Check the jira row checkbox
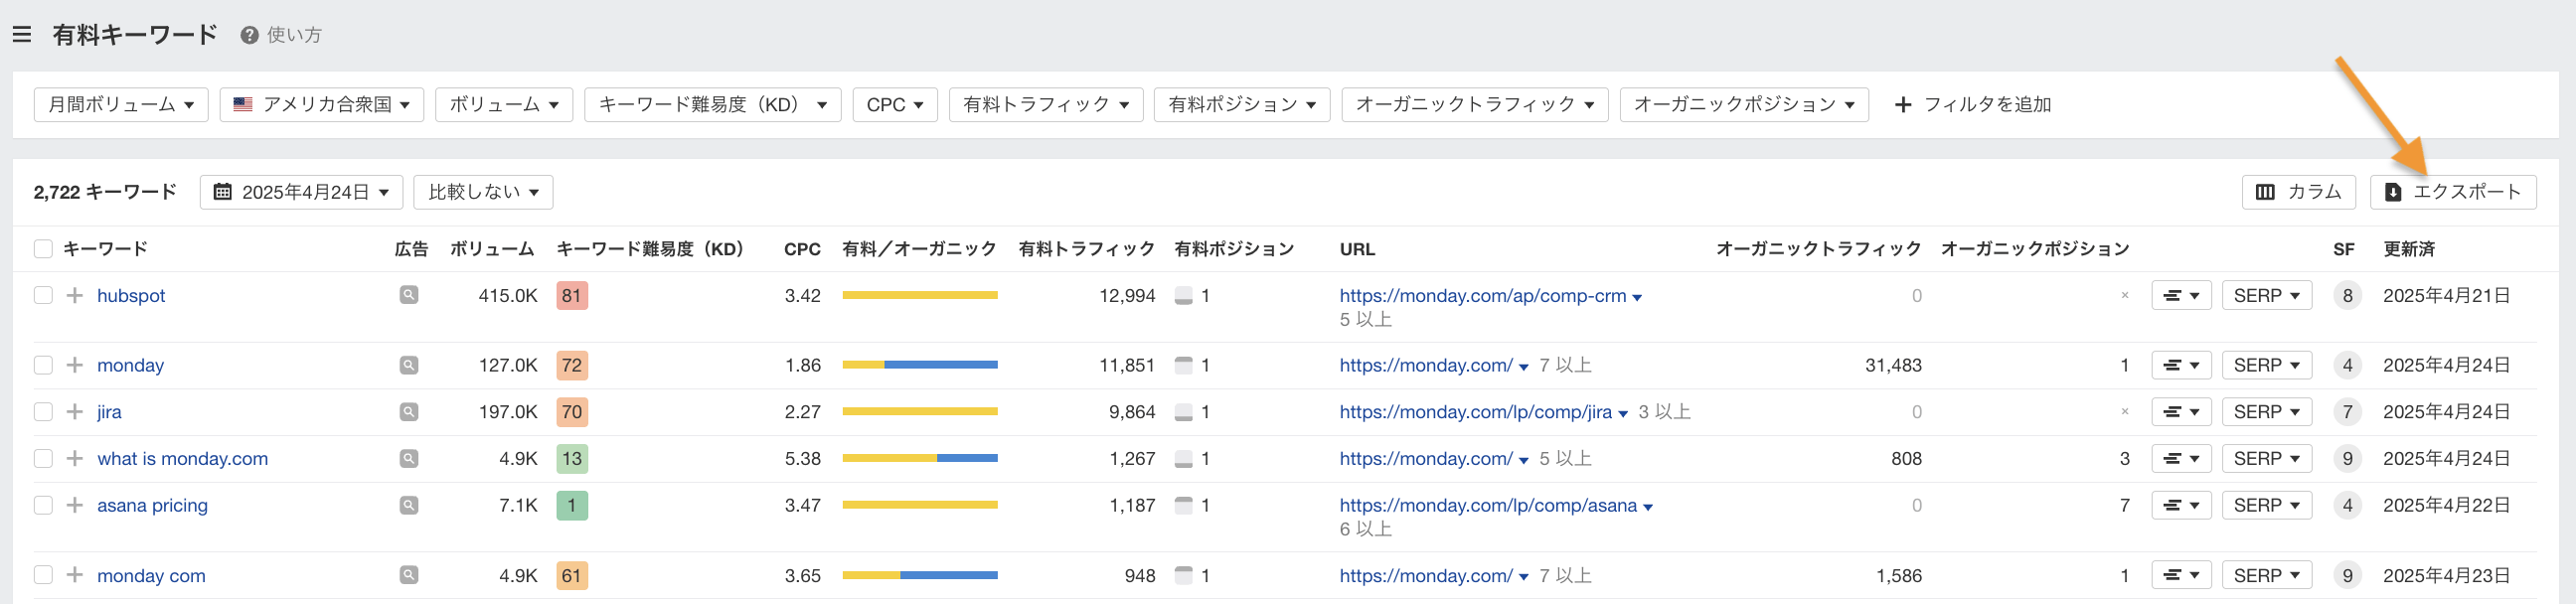This screenshot has width=2576, height=604. [x=43, y=412]
